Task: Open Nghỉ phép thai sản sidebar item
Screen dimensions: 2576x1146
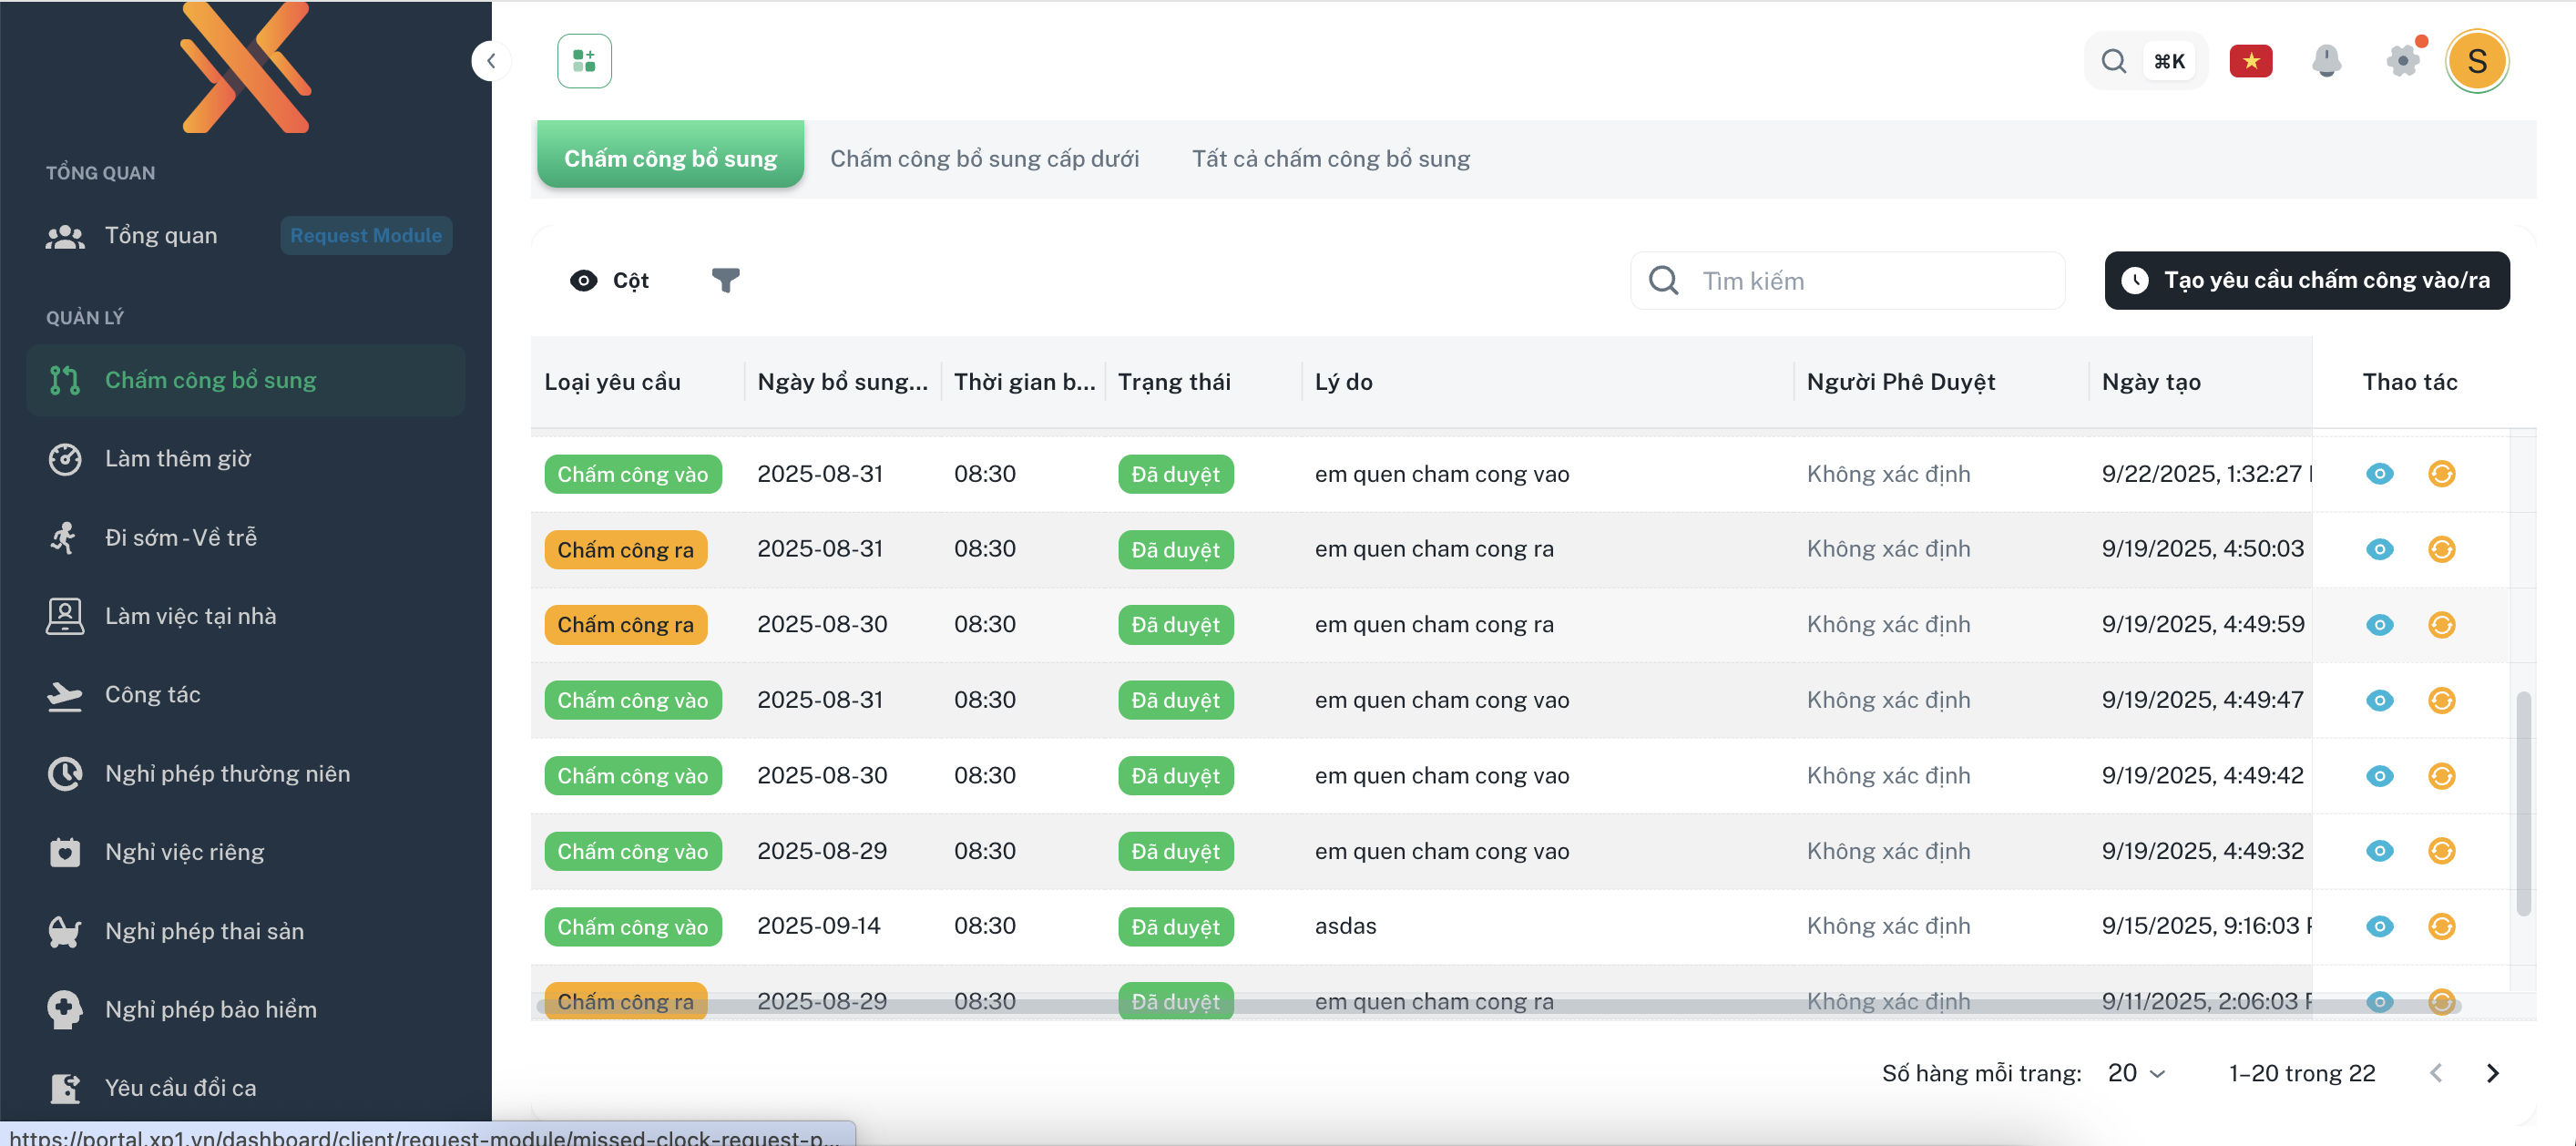Action: [x=204, y=931]
